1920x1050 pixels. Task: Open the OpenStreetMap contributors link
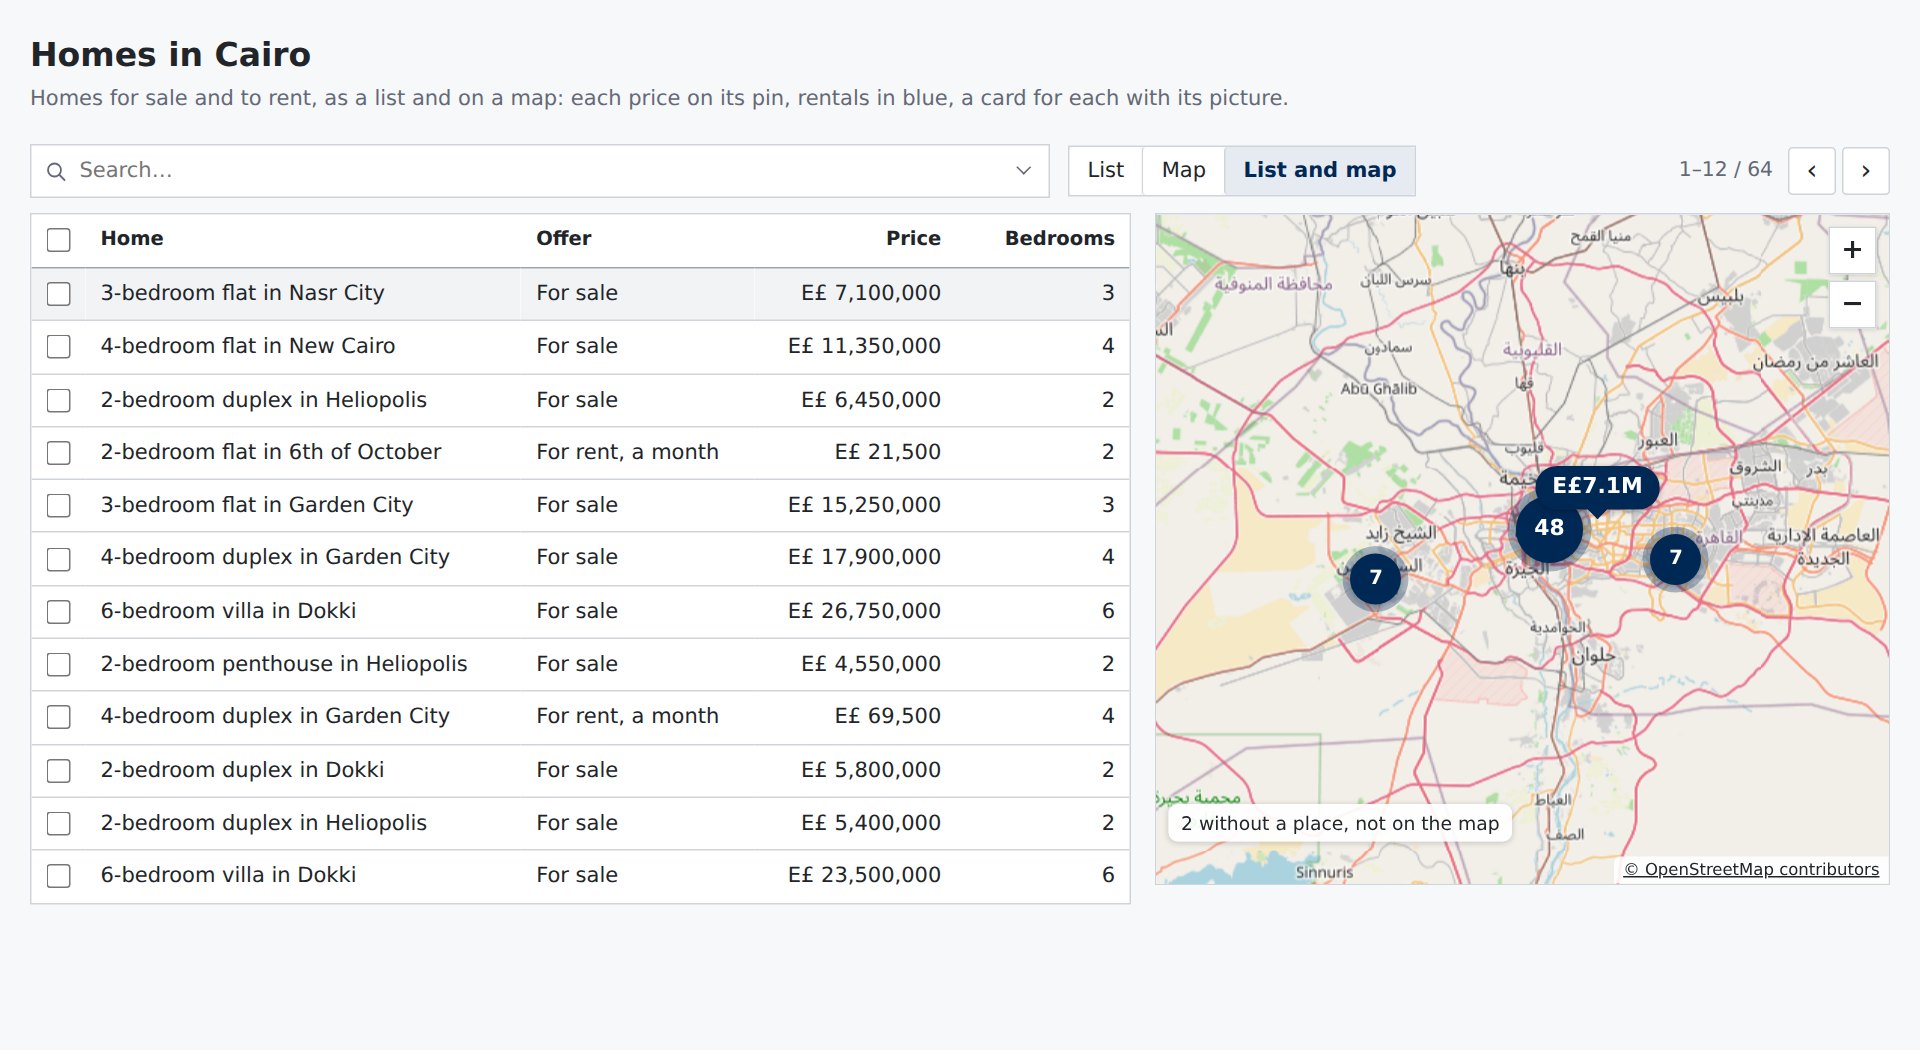click(x=1752, y=870)
